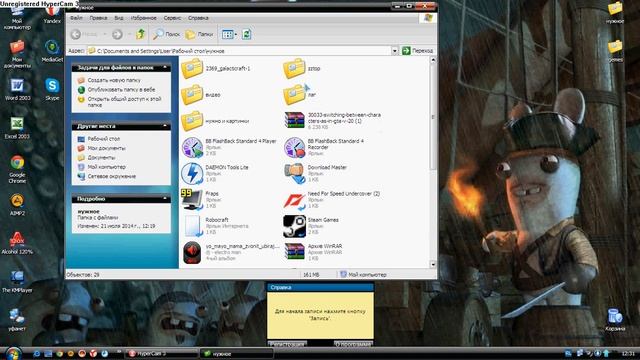Click the Up one level toolbar icon
The height and width of the screenshot is (360, 640).
coord(141,34)
